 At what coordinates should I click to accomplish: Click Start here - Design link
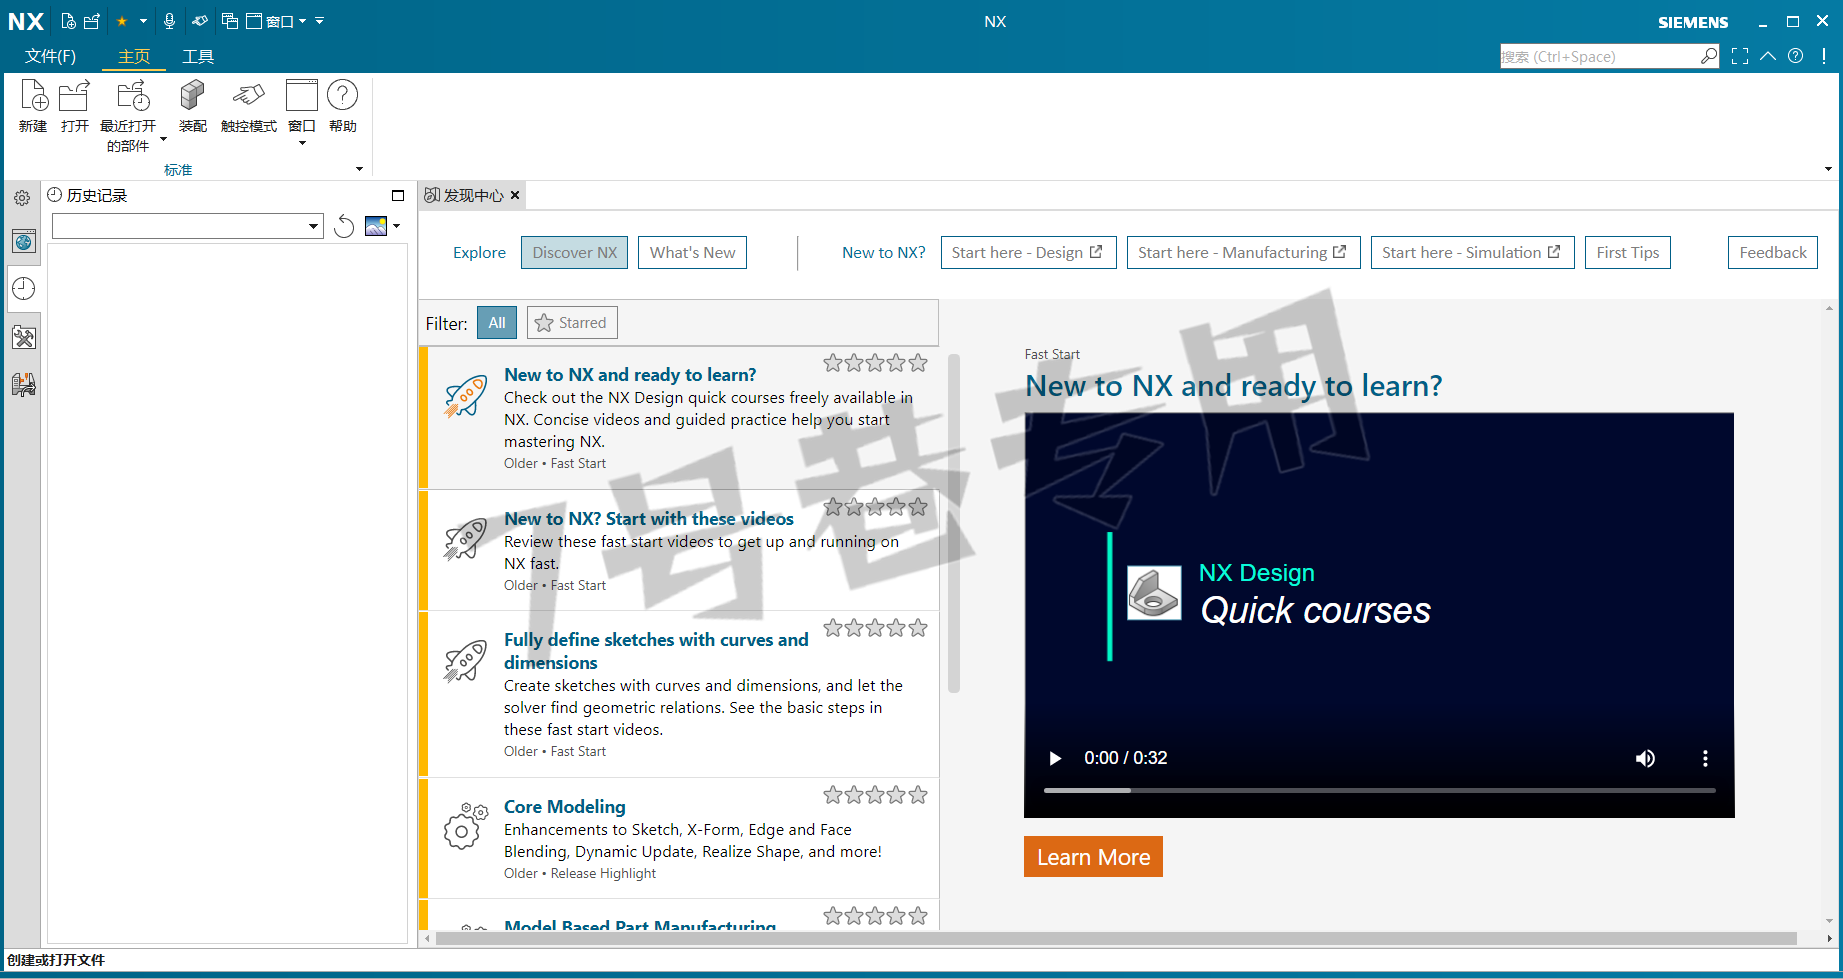(x=1028, y=253)
